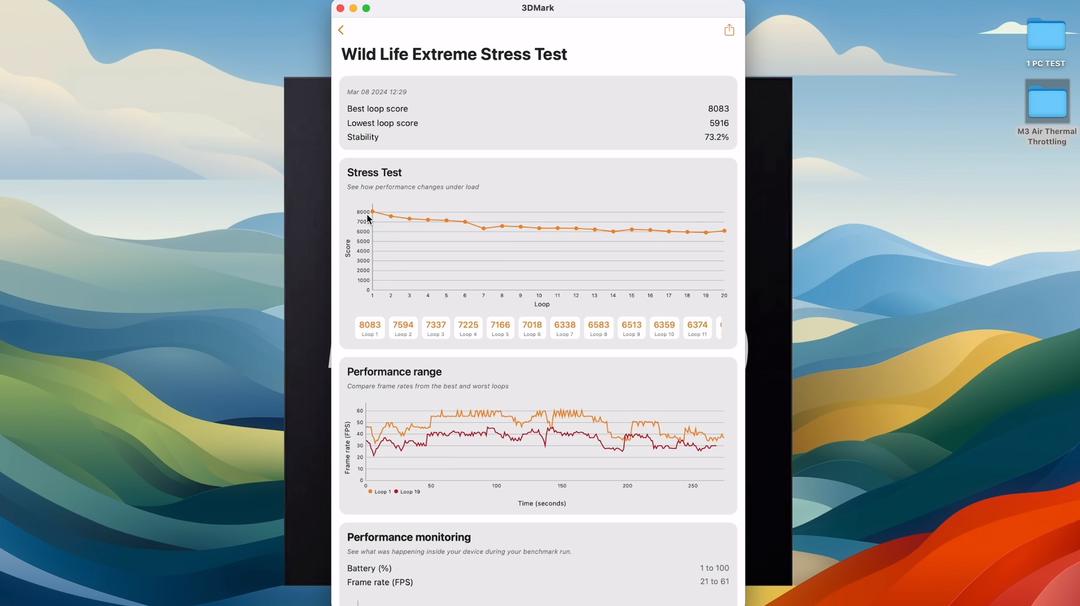Screen dimensions: 1080x606
Task: Click the red Loop 19 legend marker
Action: point(397,492)
